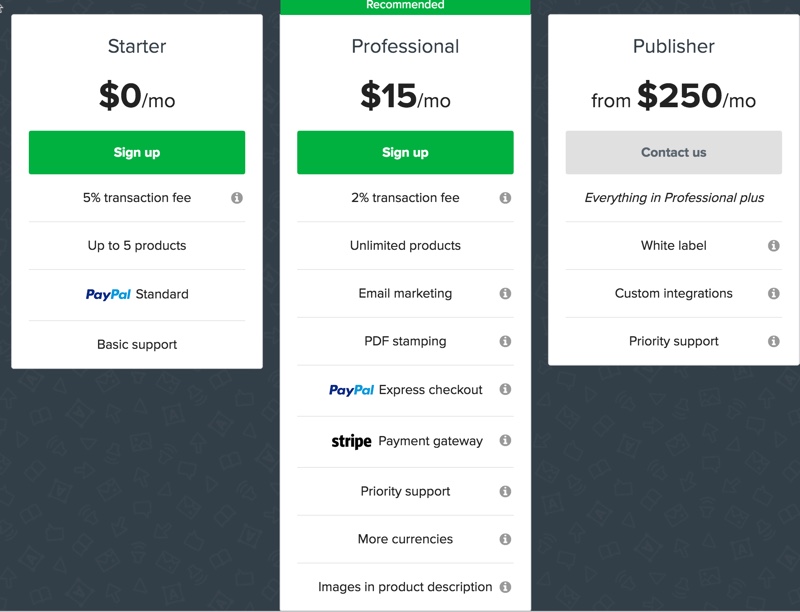Open the Custom integrations info icon
The height and width of the screenshot is (612, 800).
click(x=773, y=293)
